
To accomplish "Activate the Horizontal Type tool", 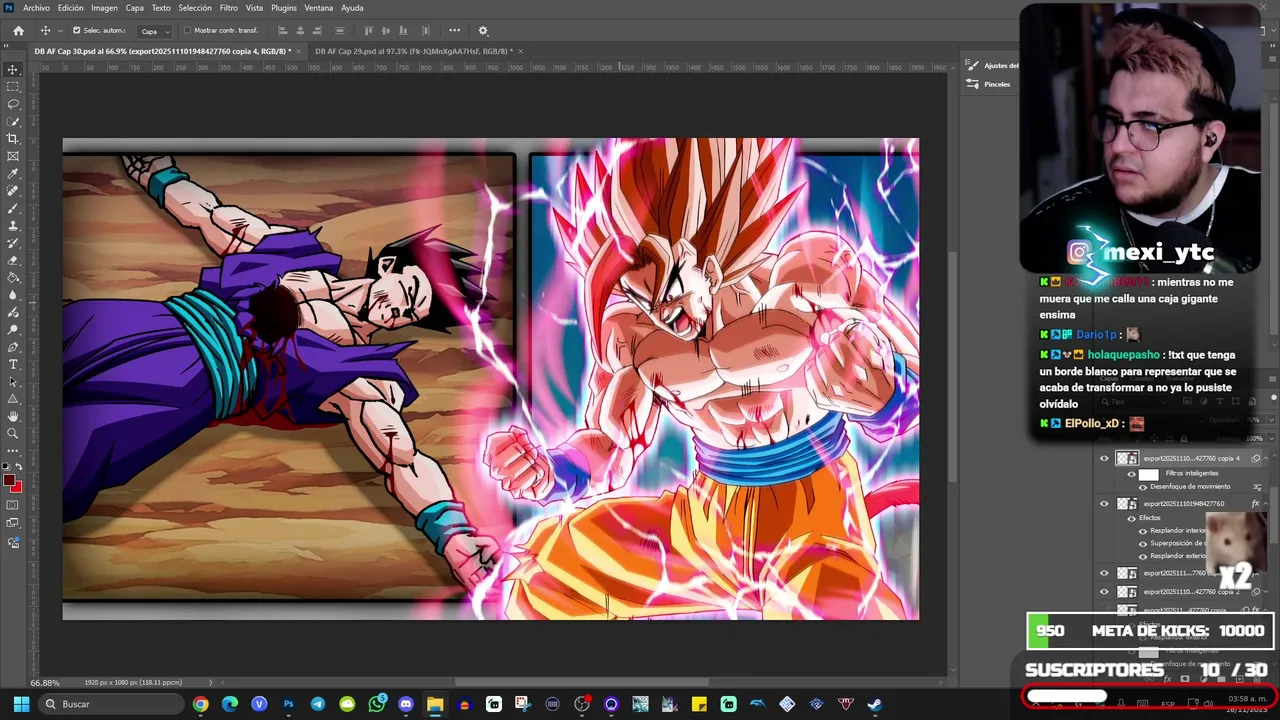I will point(13,364).
